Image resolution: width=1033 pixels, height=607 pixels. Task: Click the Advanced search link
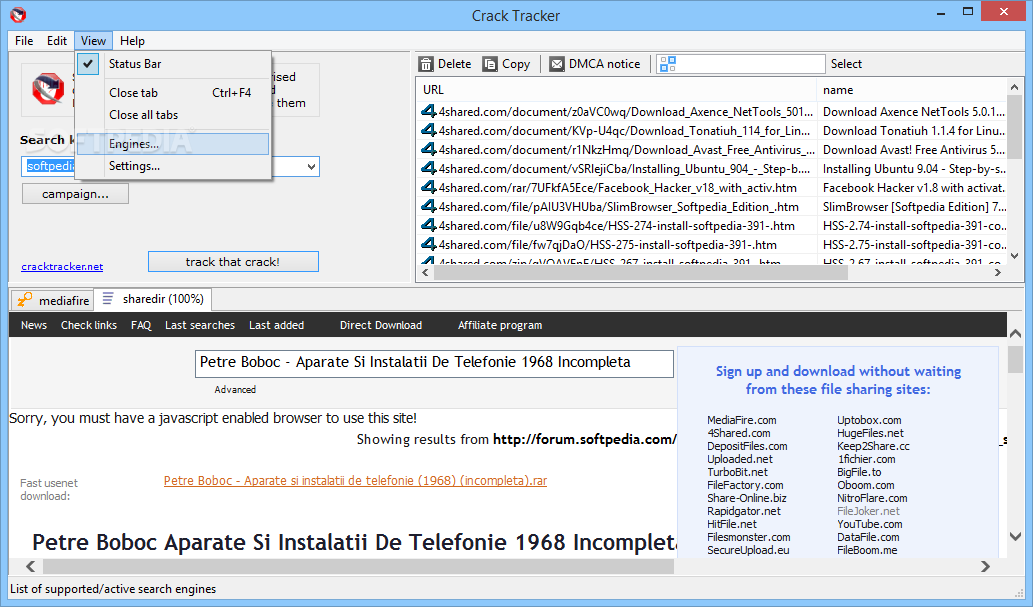(x=235, y=390)
